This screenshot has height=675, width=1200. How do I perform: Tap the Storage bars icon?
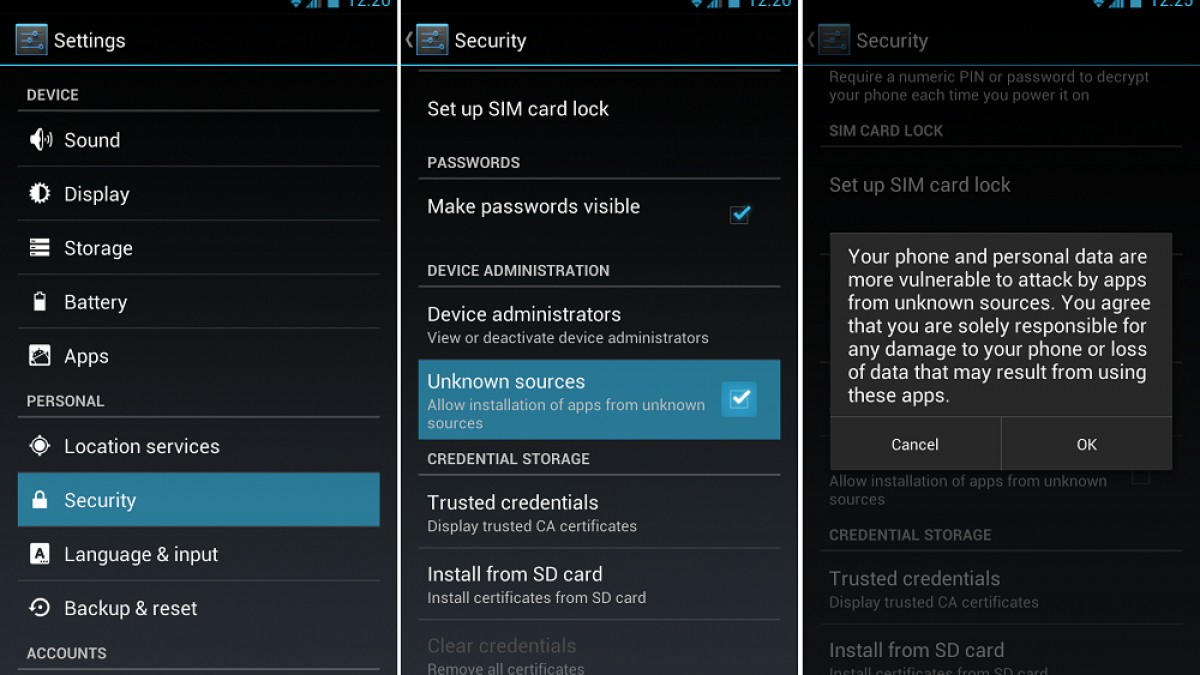pos(40,247)
